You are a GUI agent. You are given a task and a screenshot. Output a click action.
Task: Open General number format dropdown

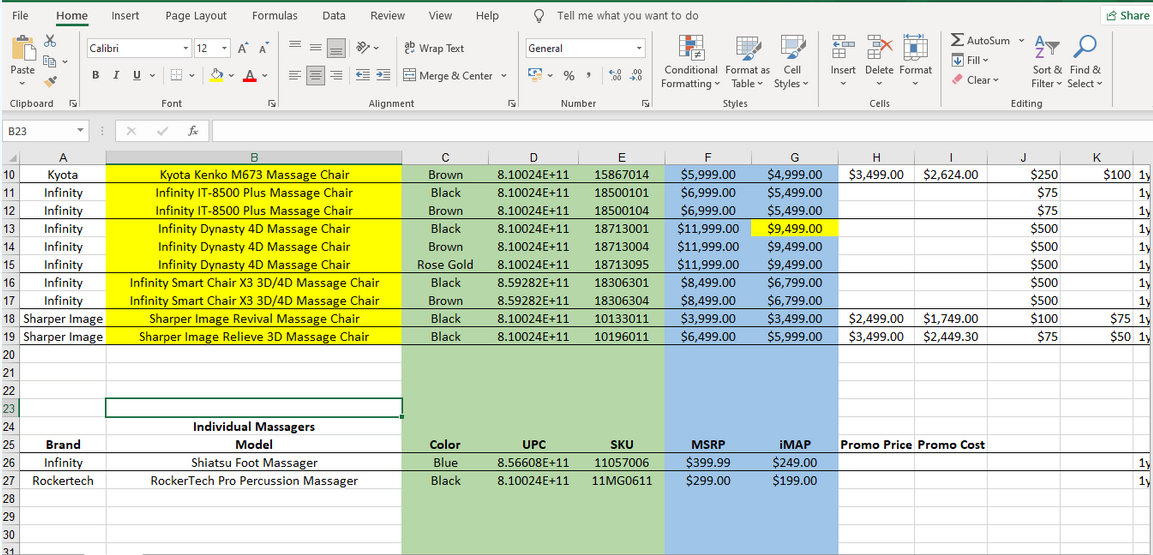pyautogui.click(x=639, y=49)
